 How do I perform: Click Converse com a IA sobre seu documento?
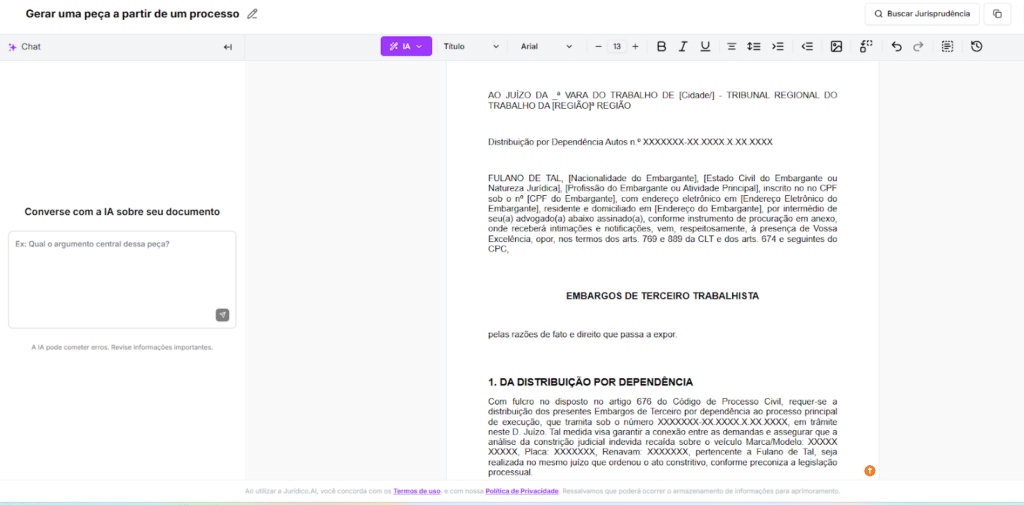122,212
